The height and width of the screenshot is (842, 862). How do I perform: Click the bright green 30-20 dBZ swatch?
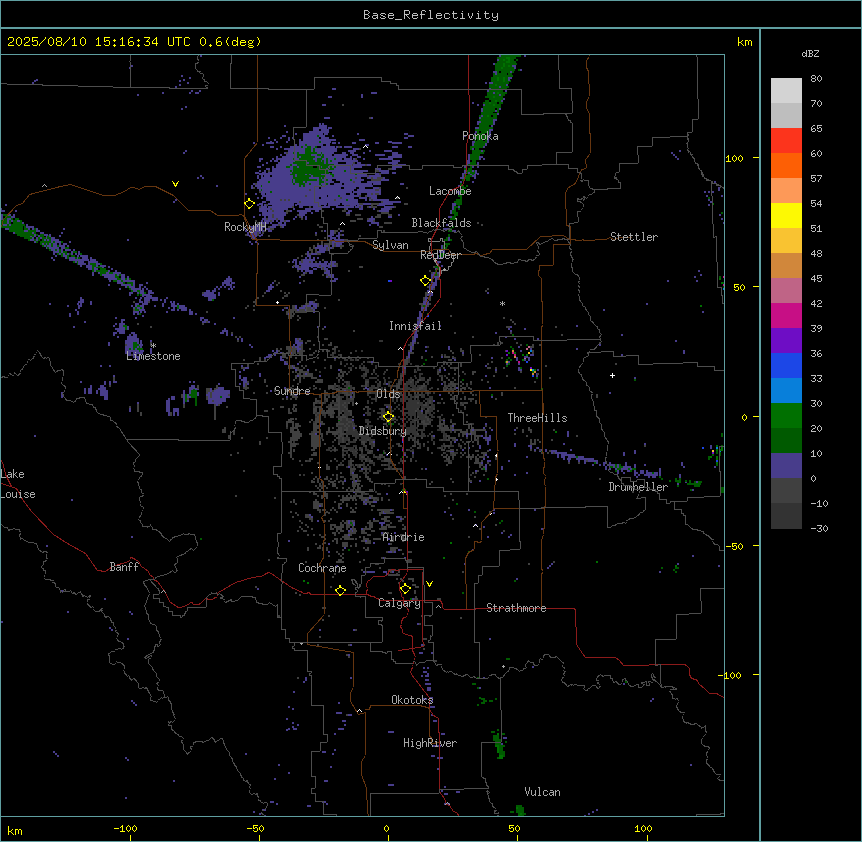coord(786,416)
